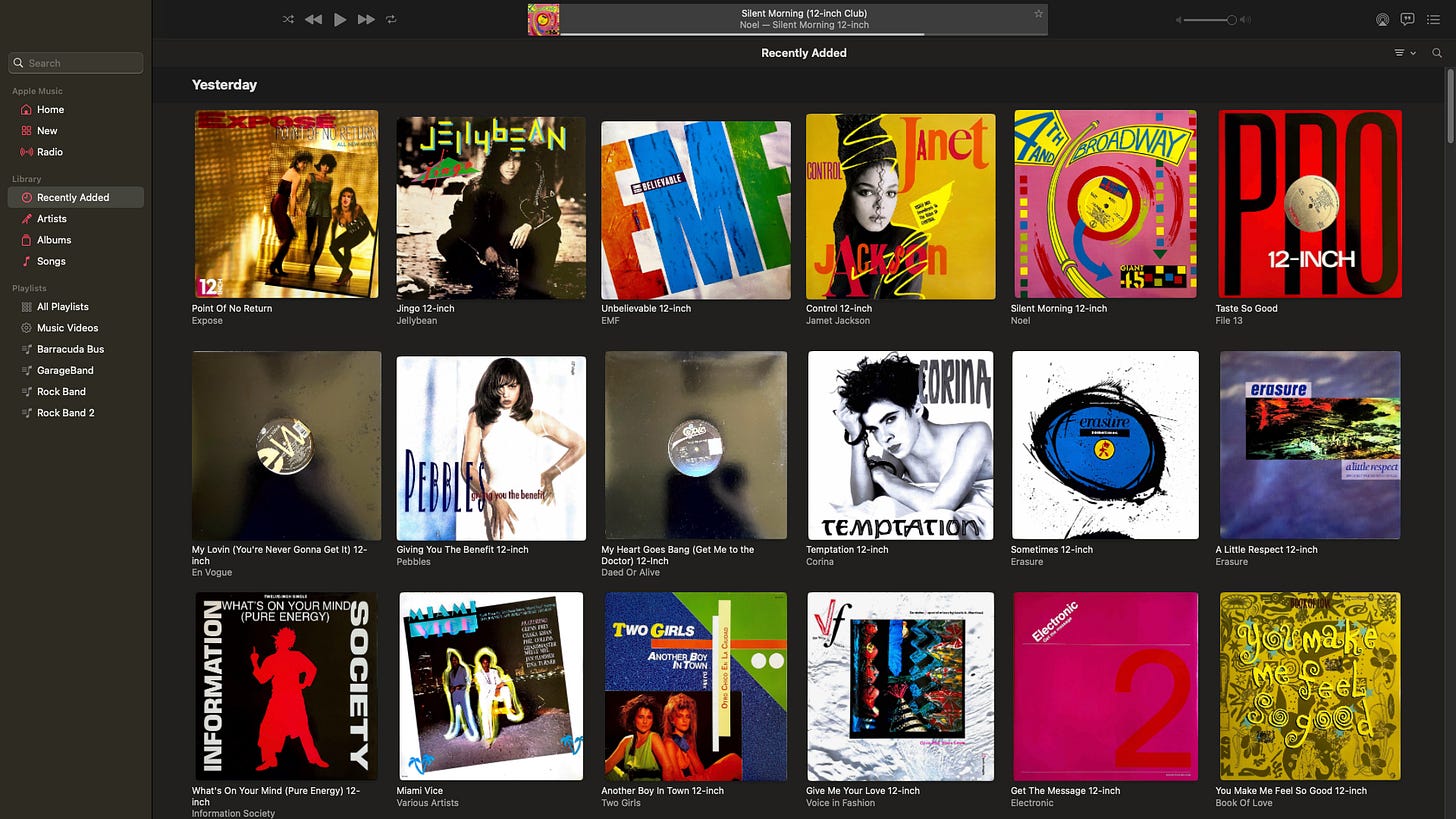The height and width of the screenshot is (819, 1456).
Task: Play the current track
Action: [340, 18]
